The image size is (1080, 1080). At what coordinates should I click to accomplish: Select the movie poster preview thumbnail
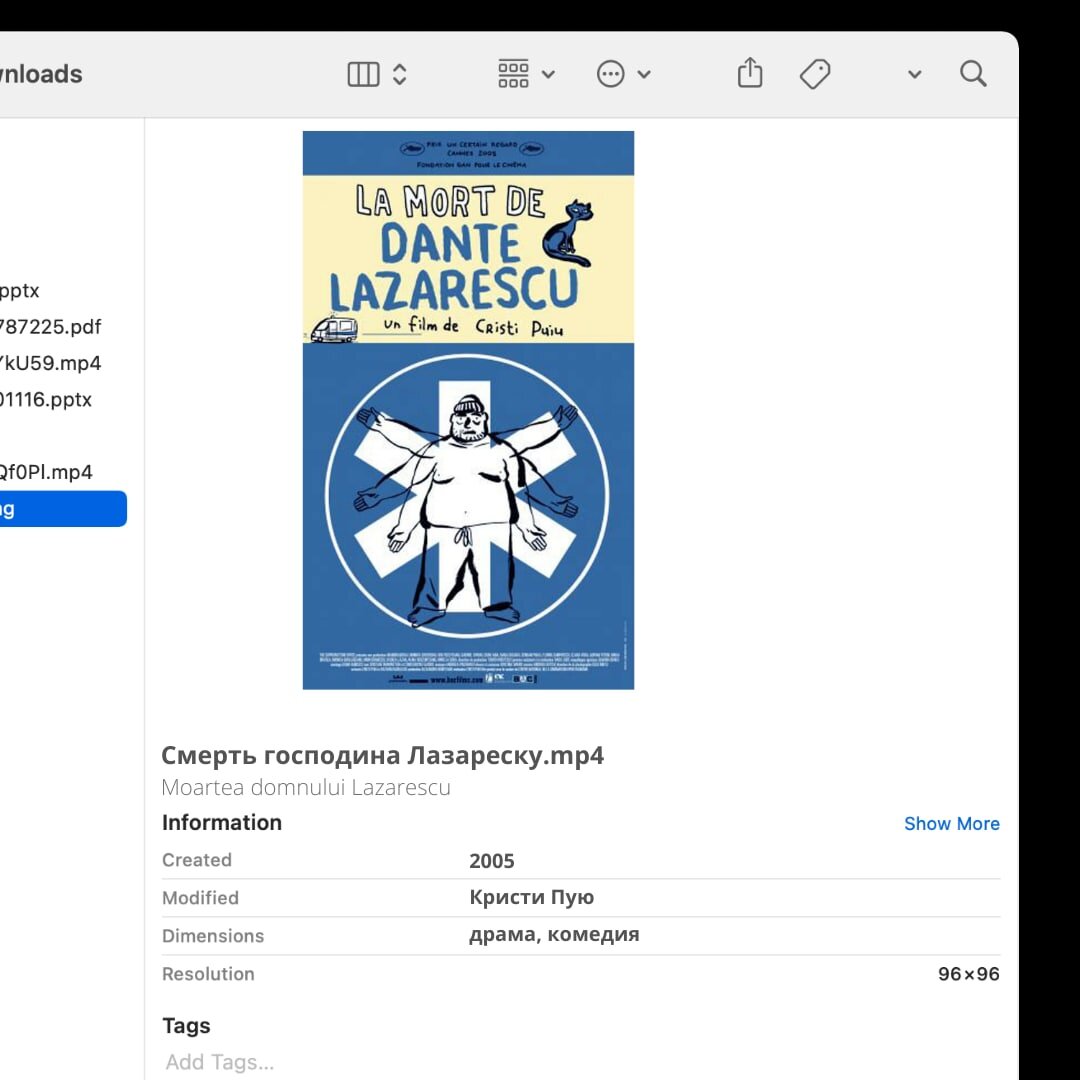[468, 410]
